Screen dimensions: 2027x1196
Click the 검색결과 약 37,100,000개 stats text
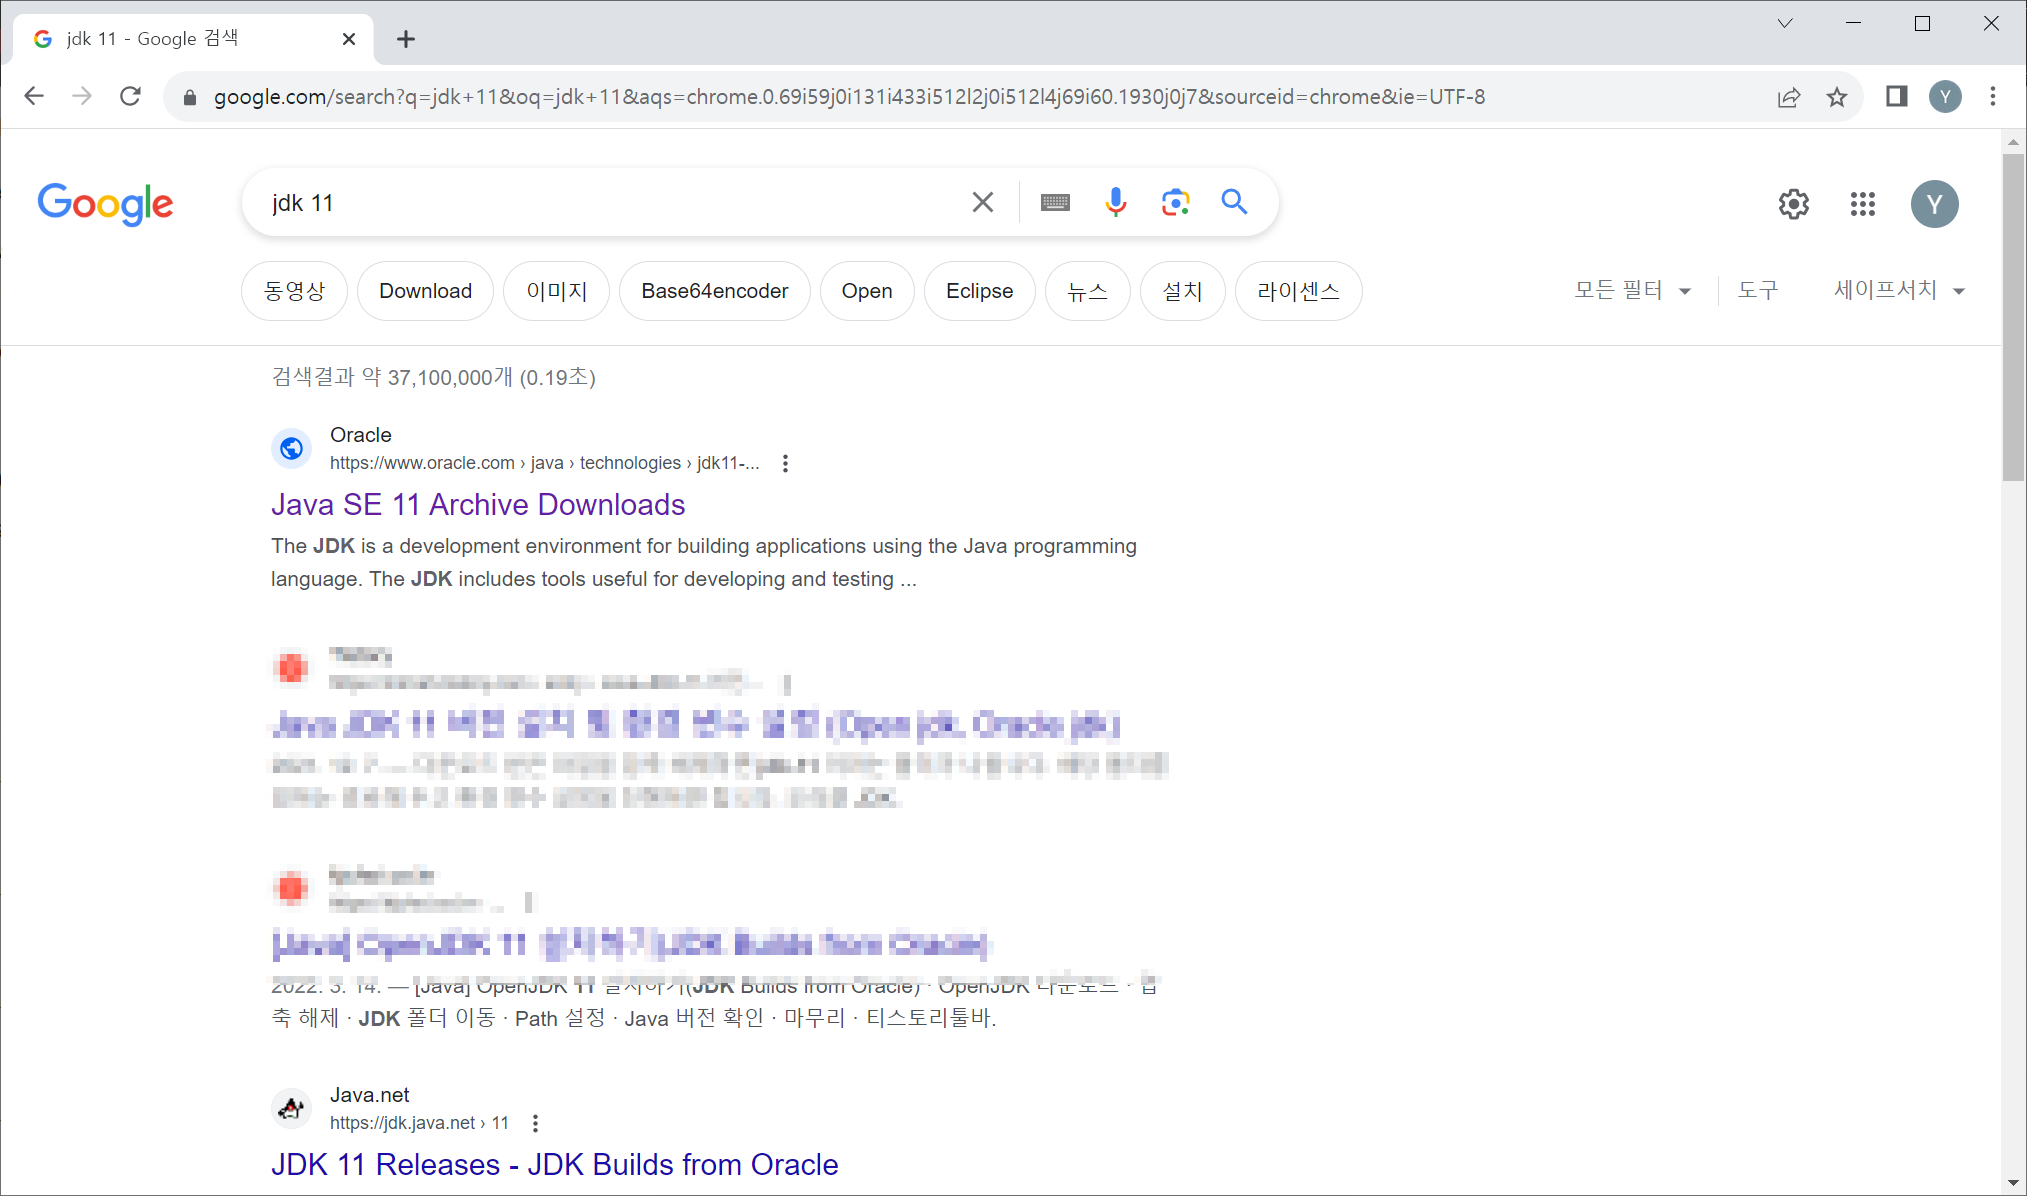point(433,377)
